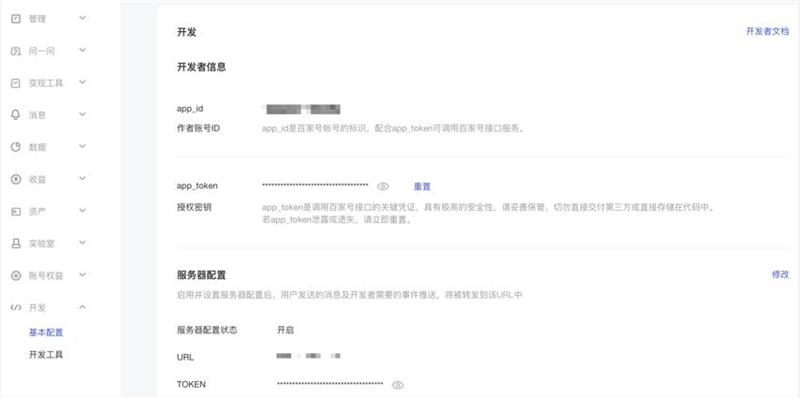The height and width of the screenshot is (398, 800).
Task: Click the 问一问 sidebar icon
Action: (x=16, y=51)
